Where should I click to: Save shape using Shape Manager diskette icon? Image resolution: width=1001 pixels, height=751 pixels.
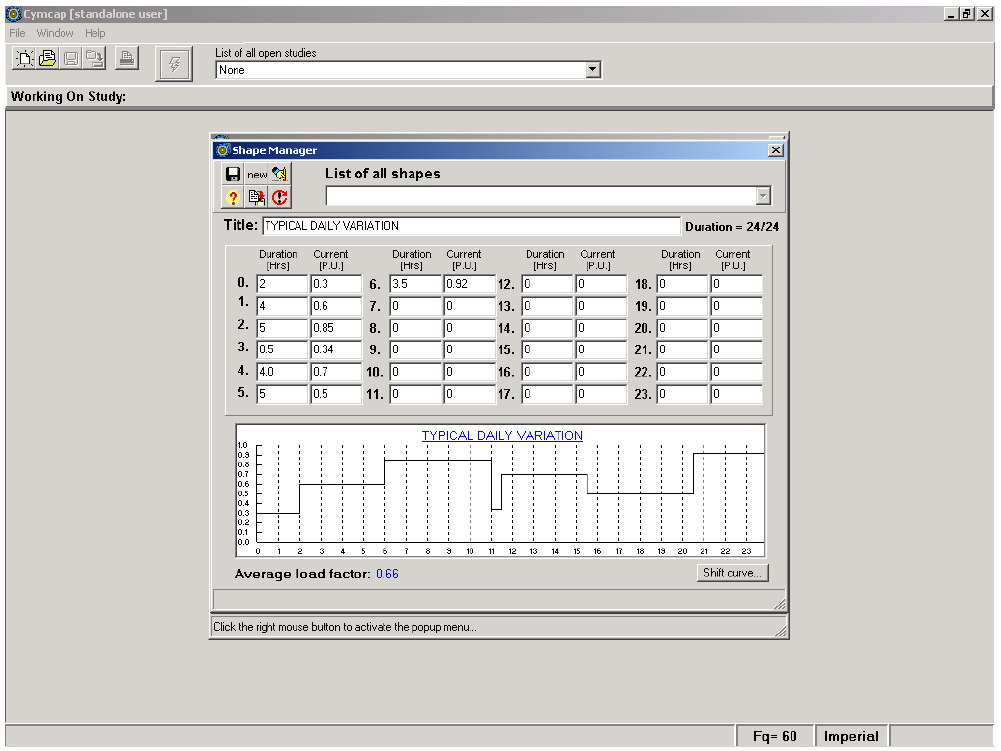coord(233,174)
